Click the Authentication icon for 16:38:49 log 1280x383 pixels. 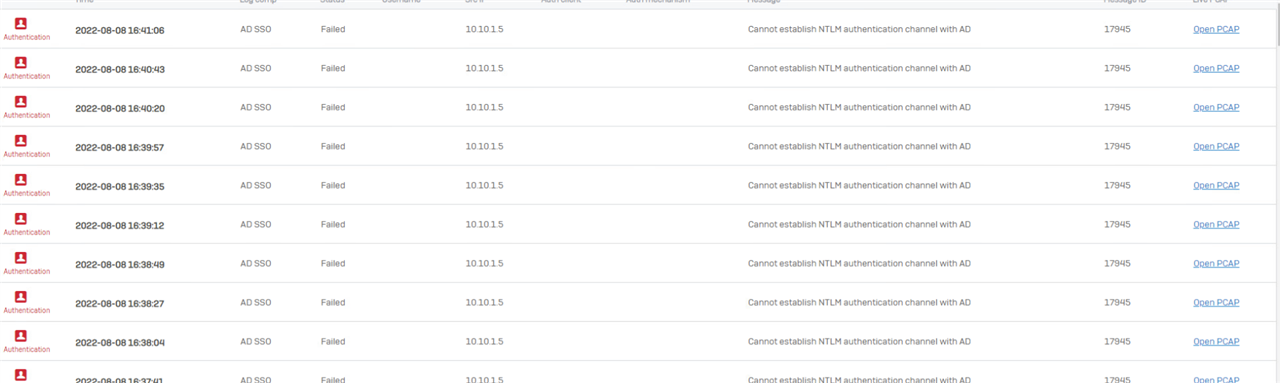[x=20, y=257]
